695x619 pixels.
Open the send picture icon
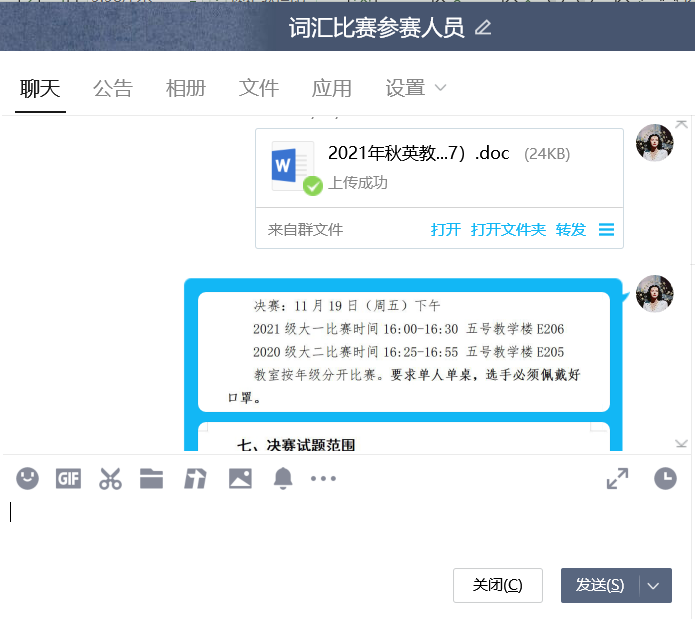tap(240, 479)
